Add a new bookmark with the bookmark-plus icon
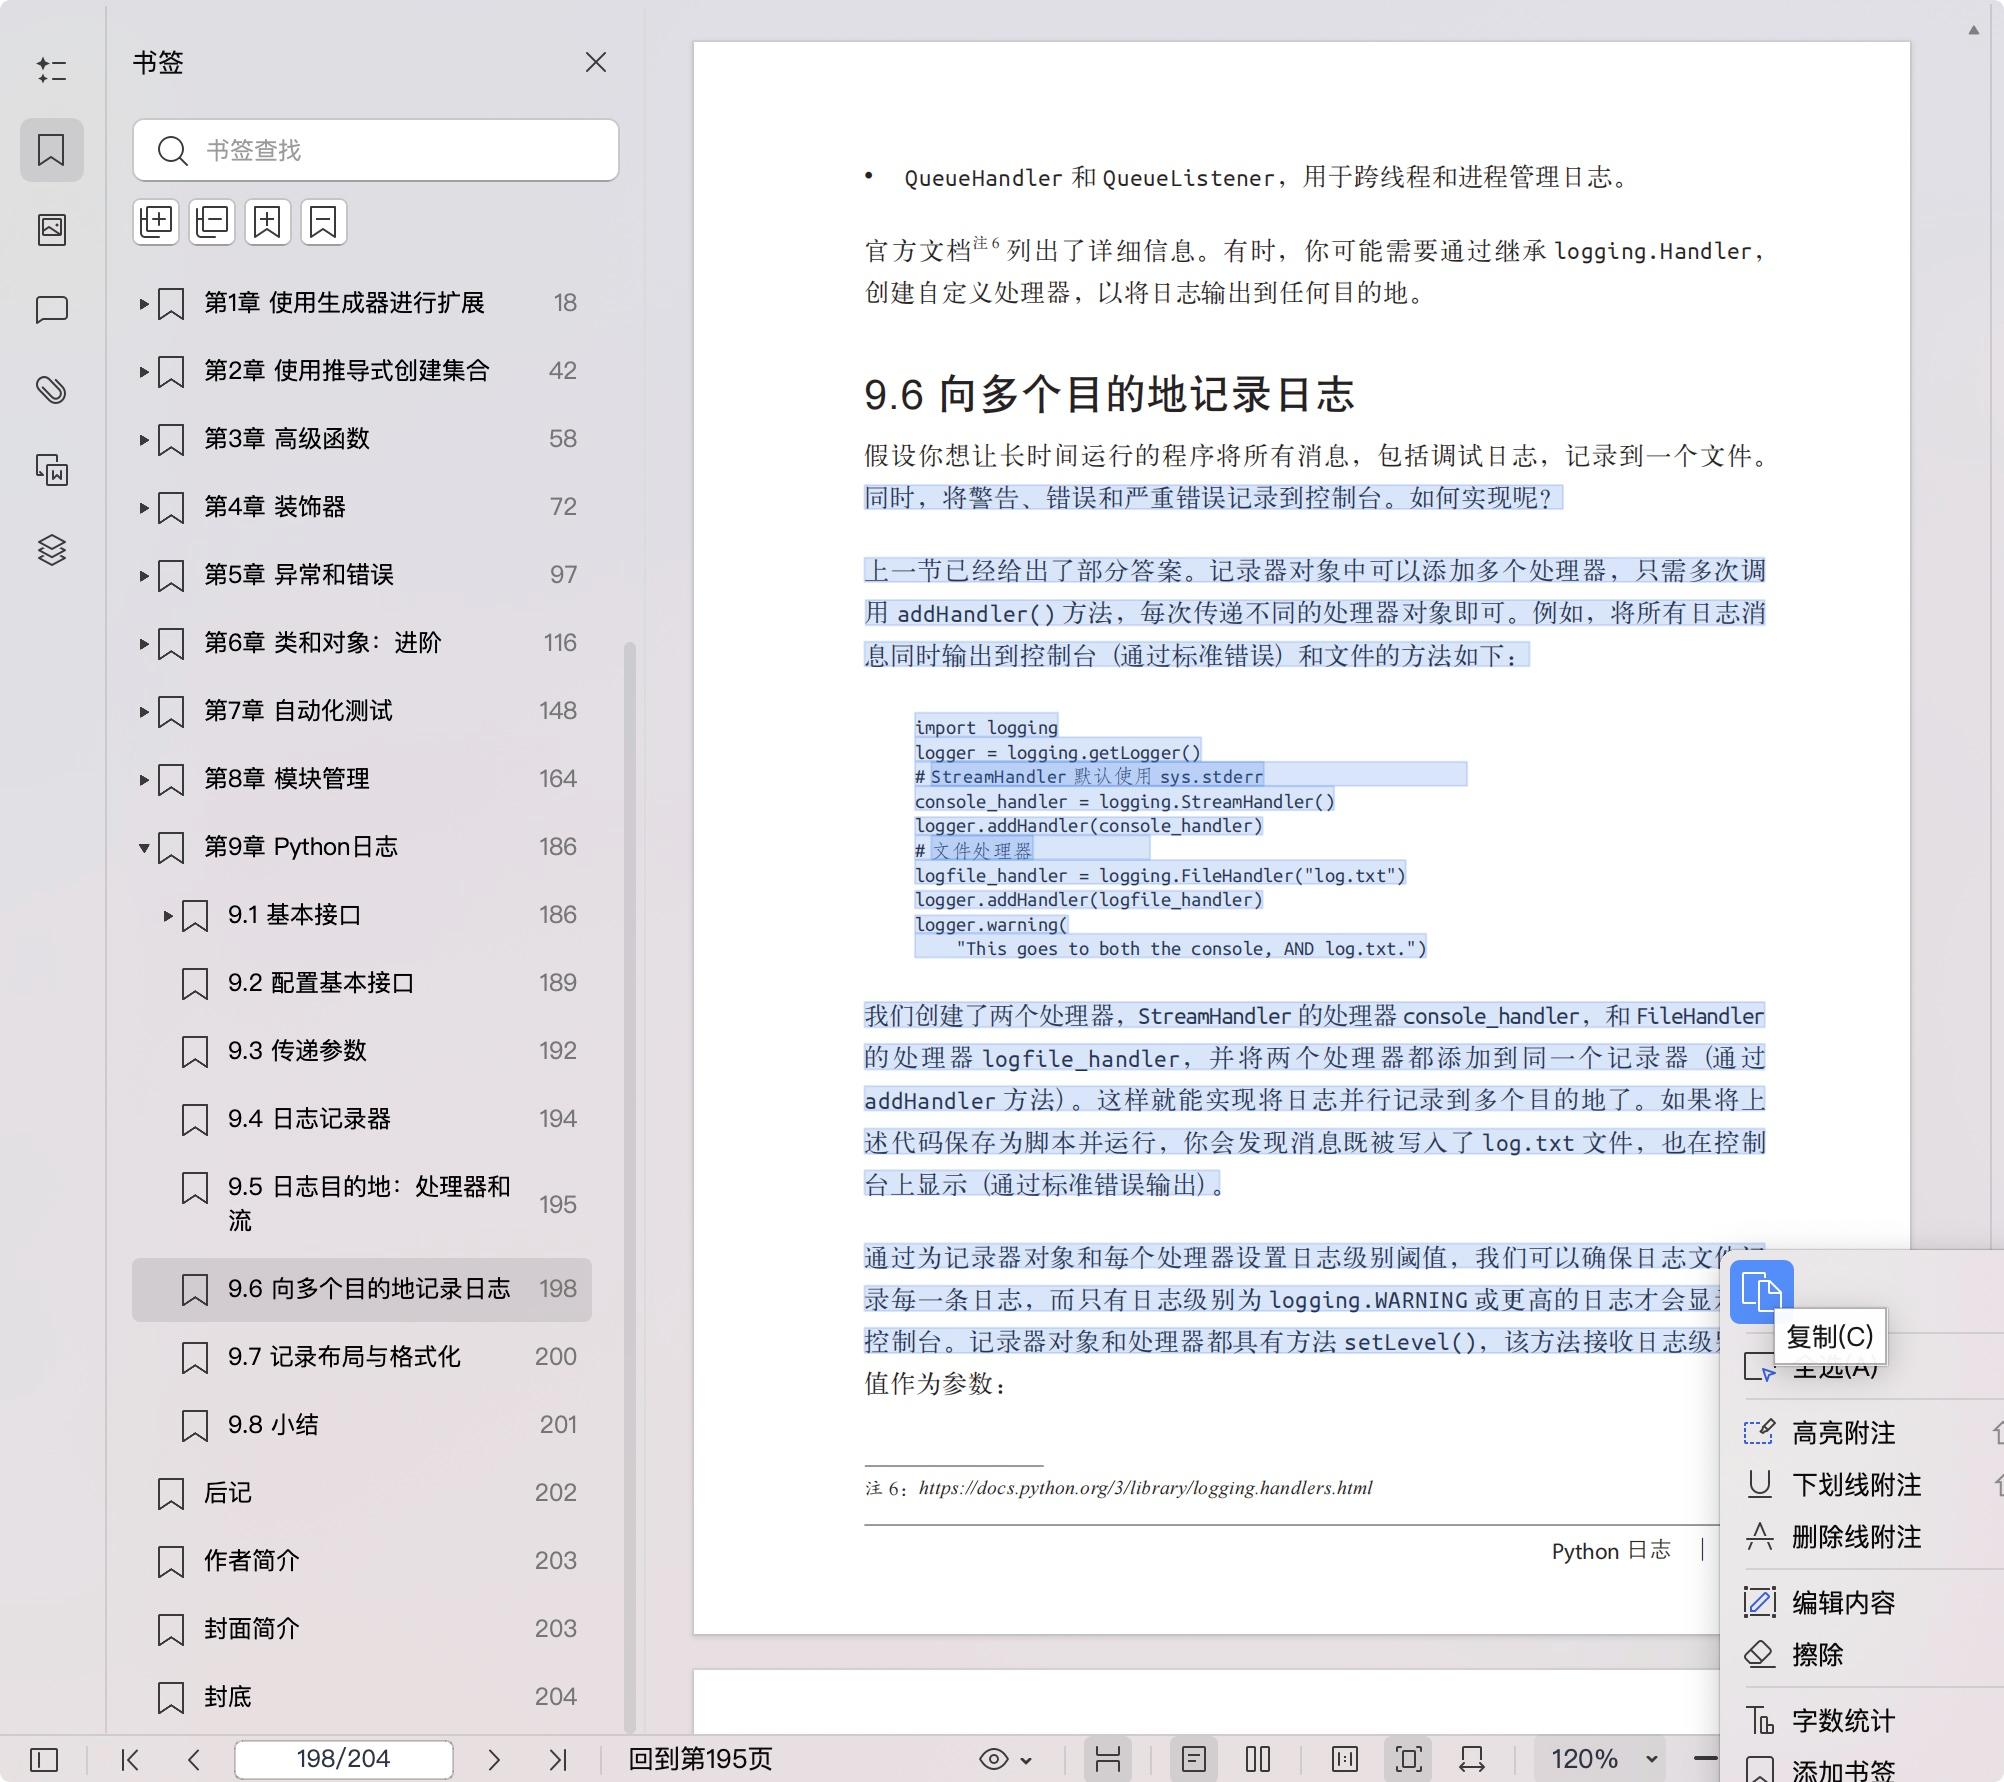Viewport: 2004px width, 1782px height. pos(266,221)
